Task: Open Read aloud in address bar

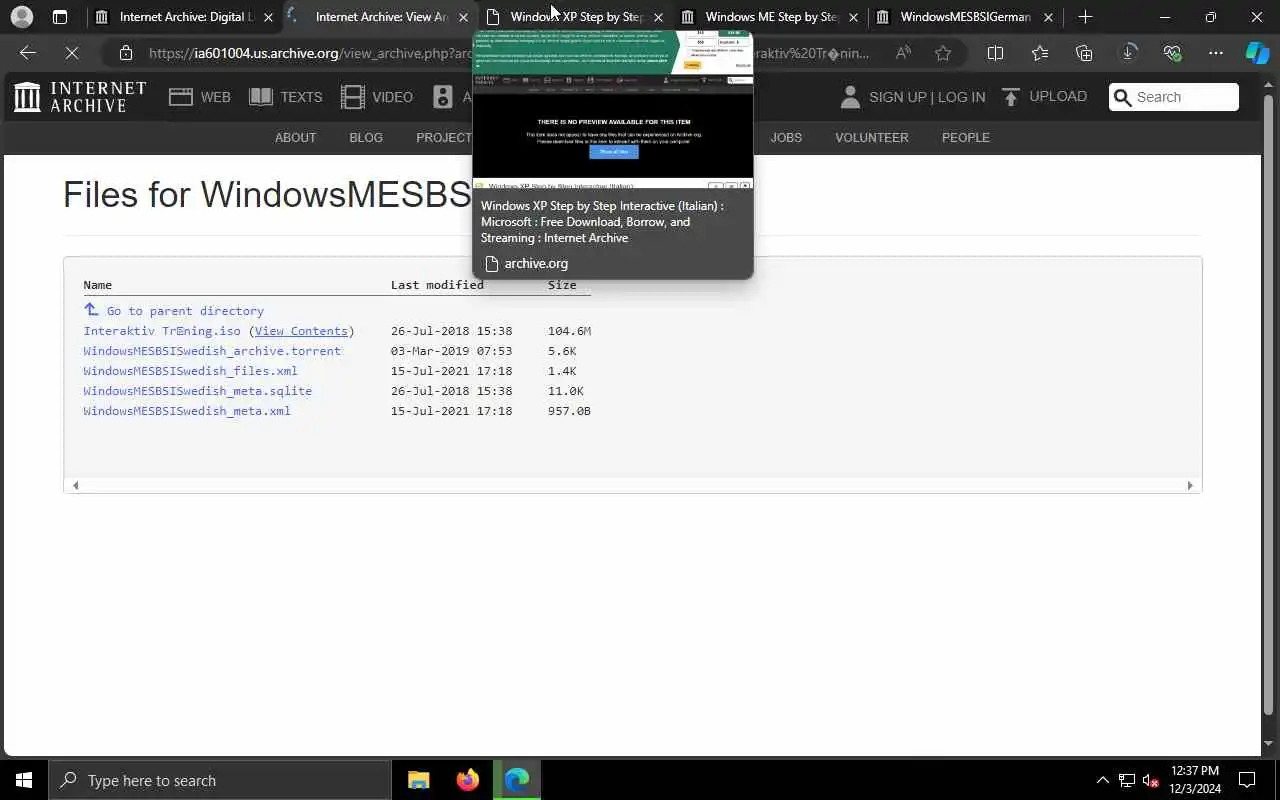Action: [x=903, y=53]
